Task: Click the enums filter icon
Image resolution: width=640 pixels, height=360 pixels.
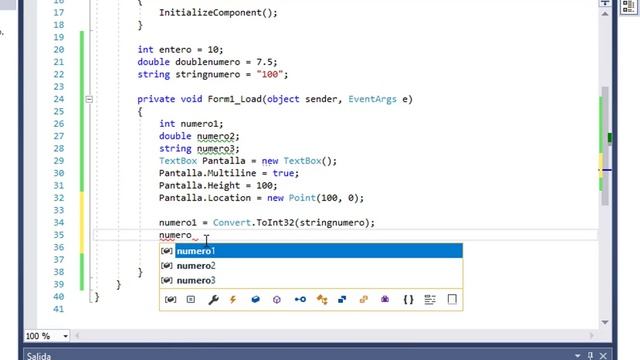Action: coord(363,300)
